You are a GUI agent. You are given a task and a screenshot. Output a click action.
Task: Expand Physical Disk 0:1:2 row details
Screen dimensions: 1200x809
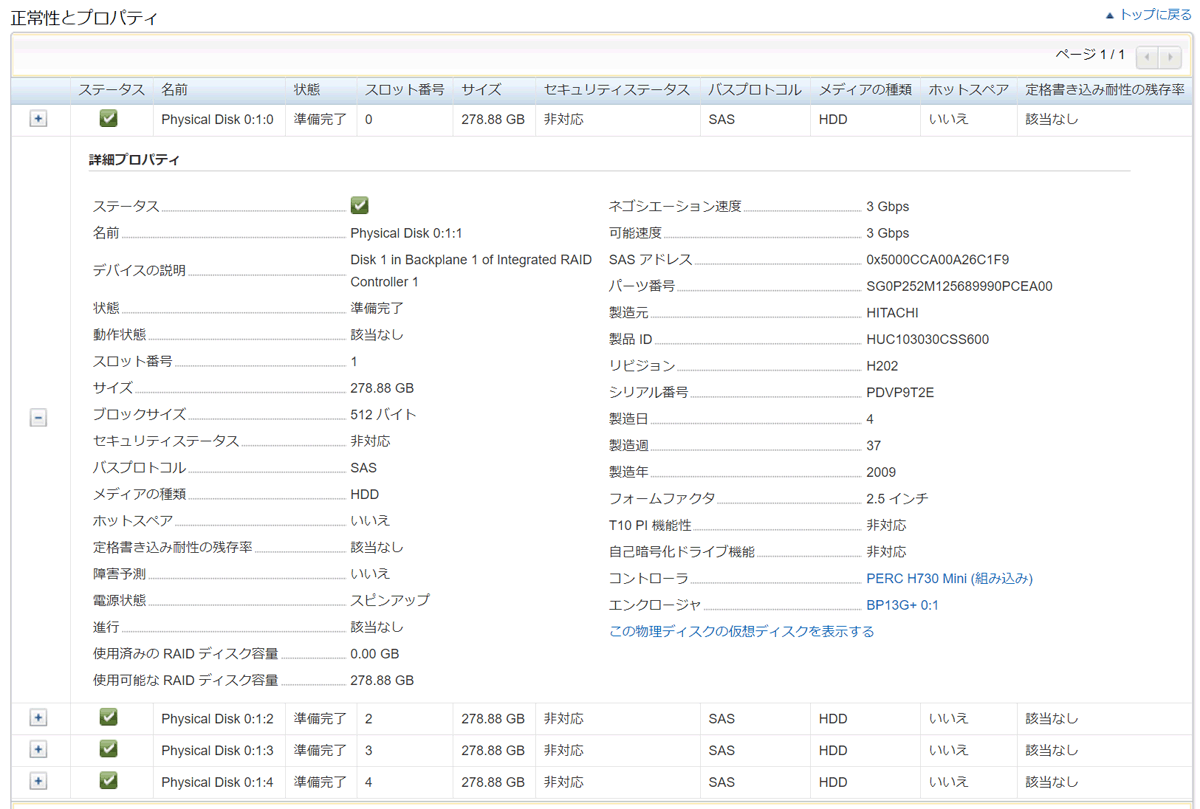38,718
